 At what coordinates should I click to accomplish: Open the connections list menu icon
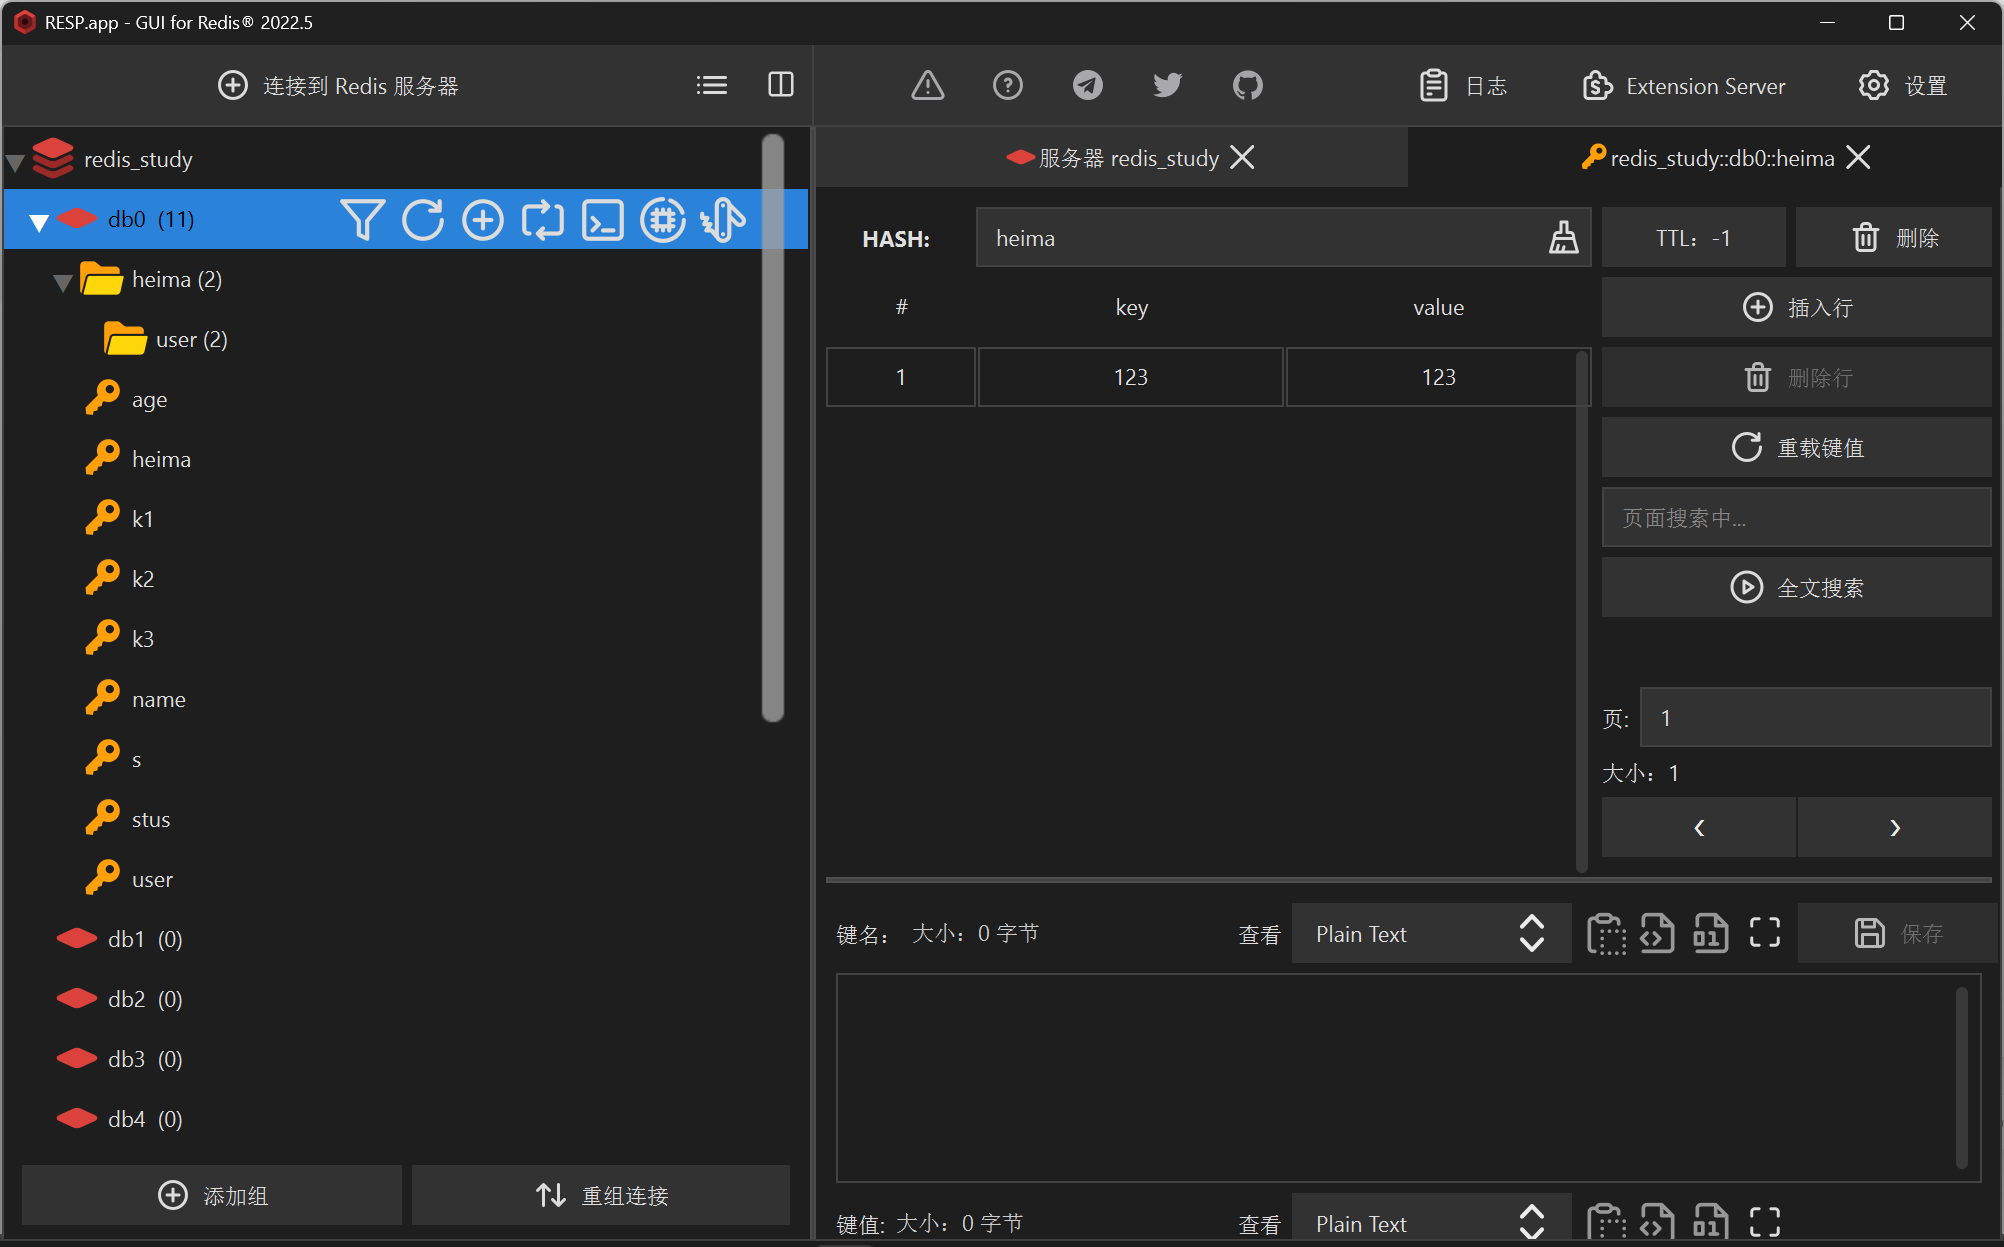[712, 86]
